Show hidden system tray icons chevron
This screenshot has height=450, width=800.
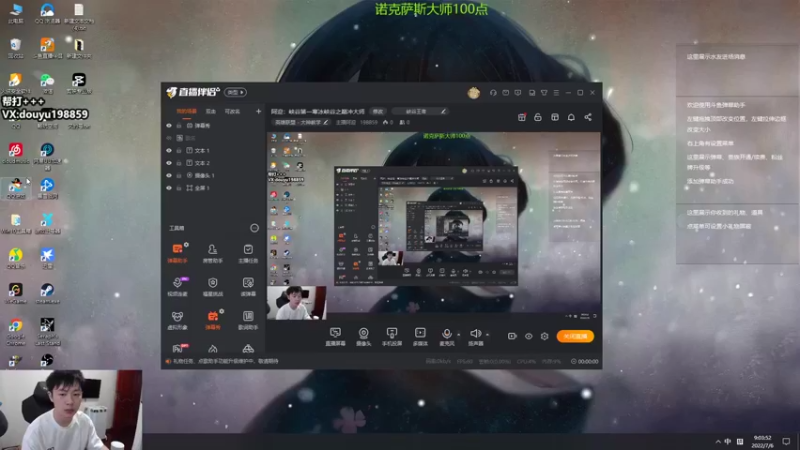point(718,442)
